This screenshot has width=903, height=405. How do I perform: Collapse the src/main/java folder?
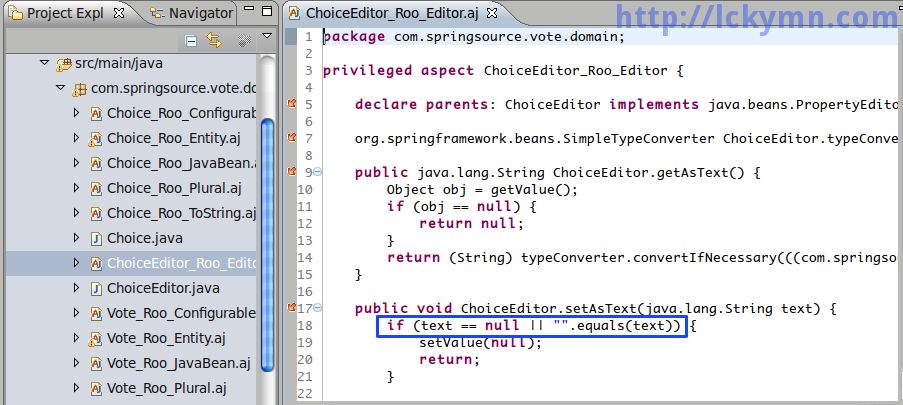pos(44,63)
